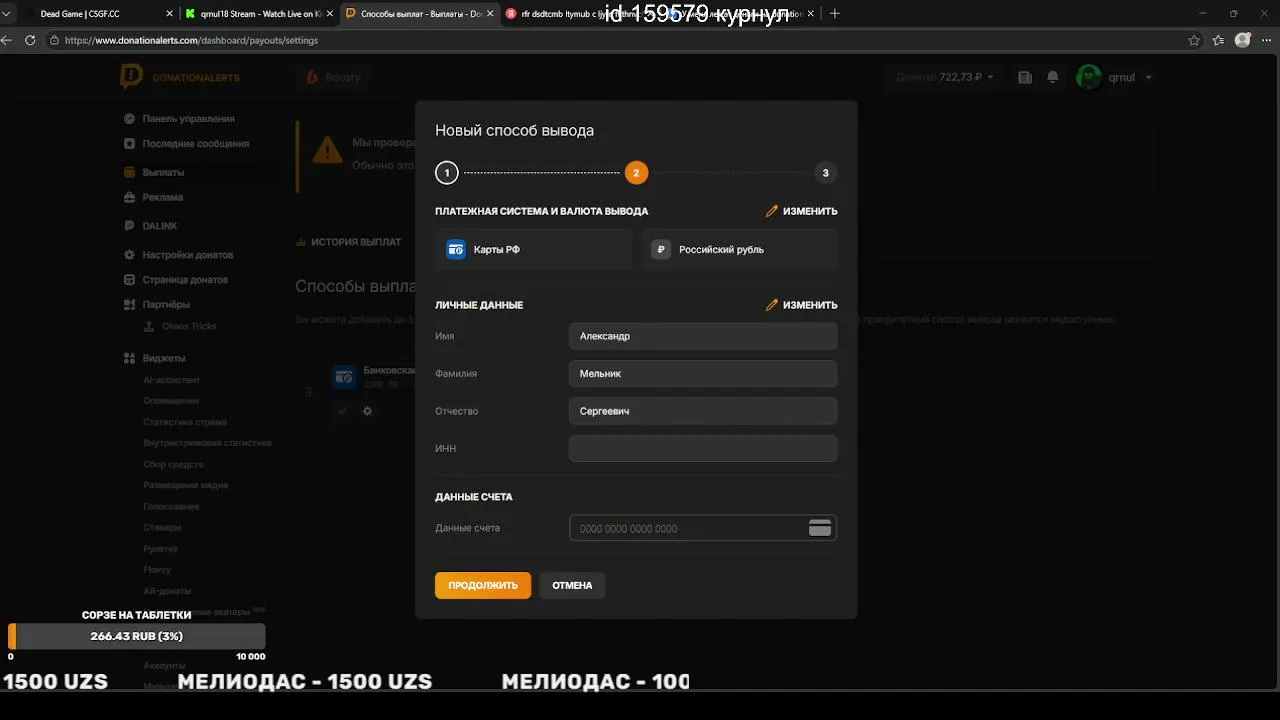Open the browser favorites list icon
This screenshot has height=720, width=1280.
(x=1218, y=40)
